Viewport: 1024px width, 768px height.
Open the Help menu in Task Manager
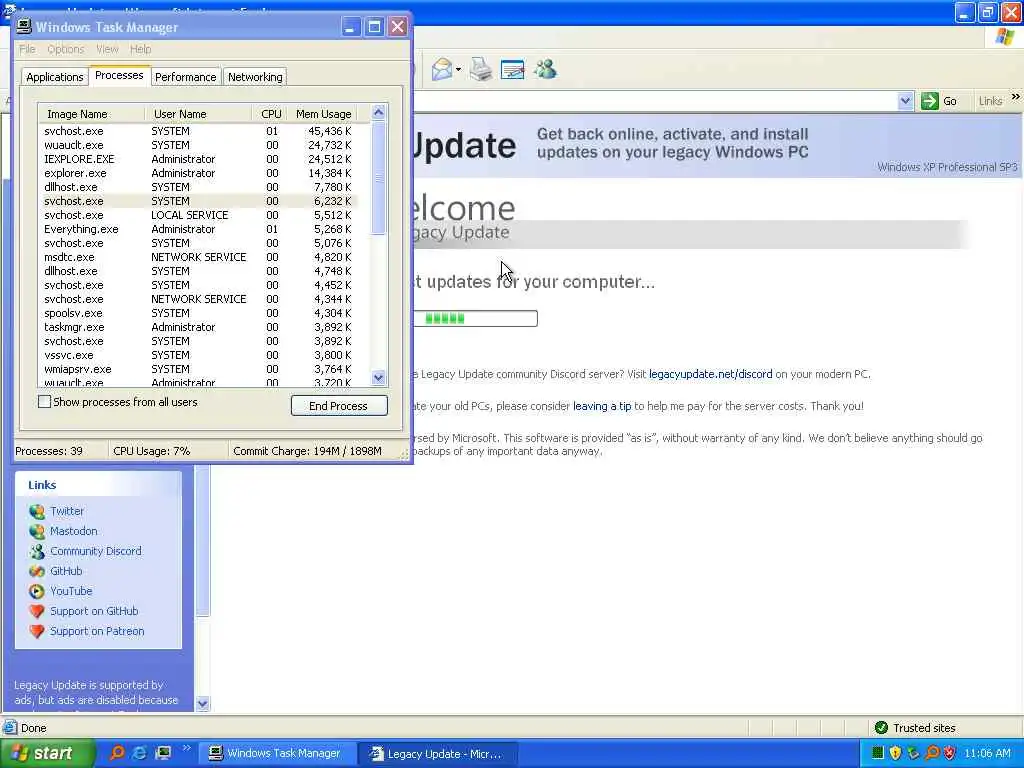pos(140,49)
